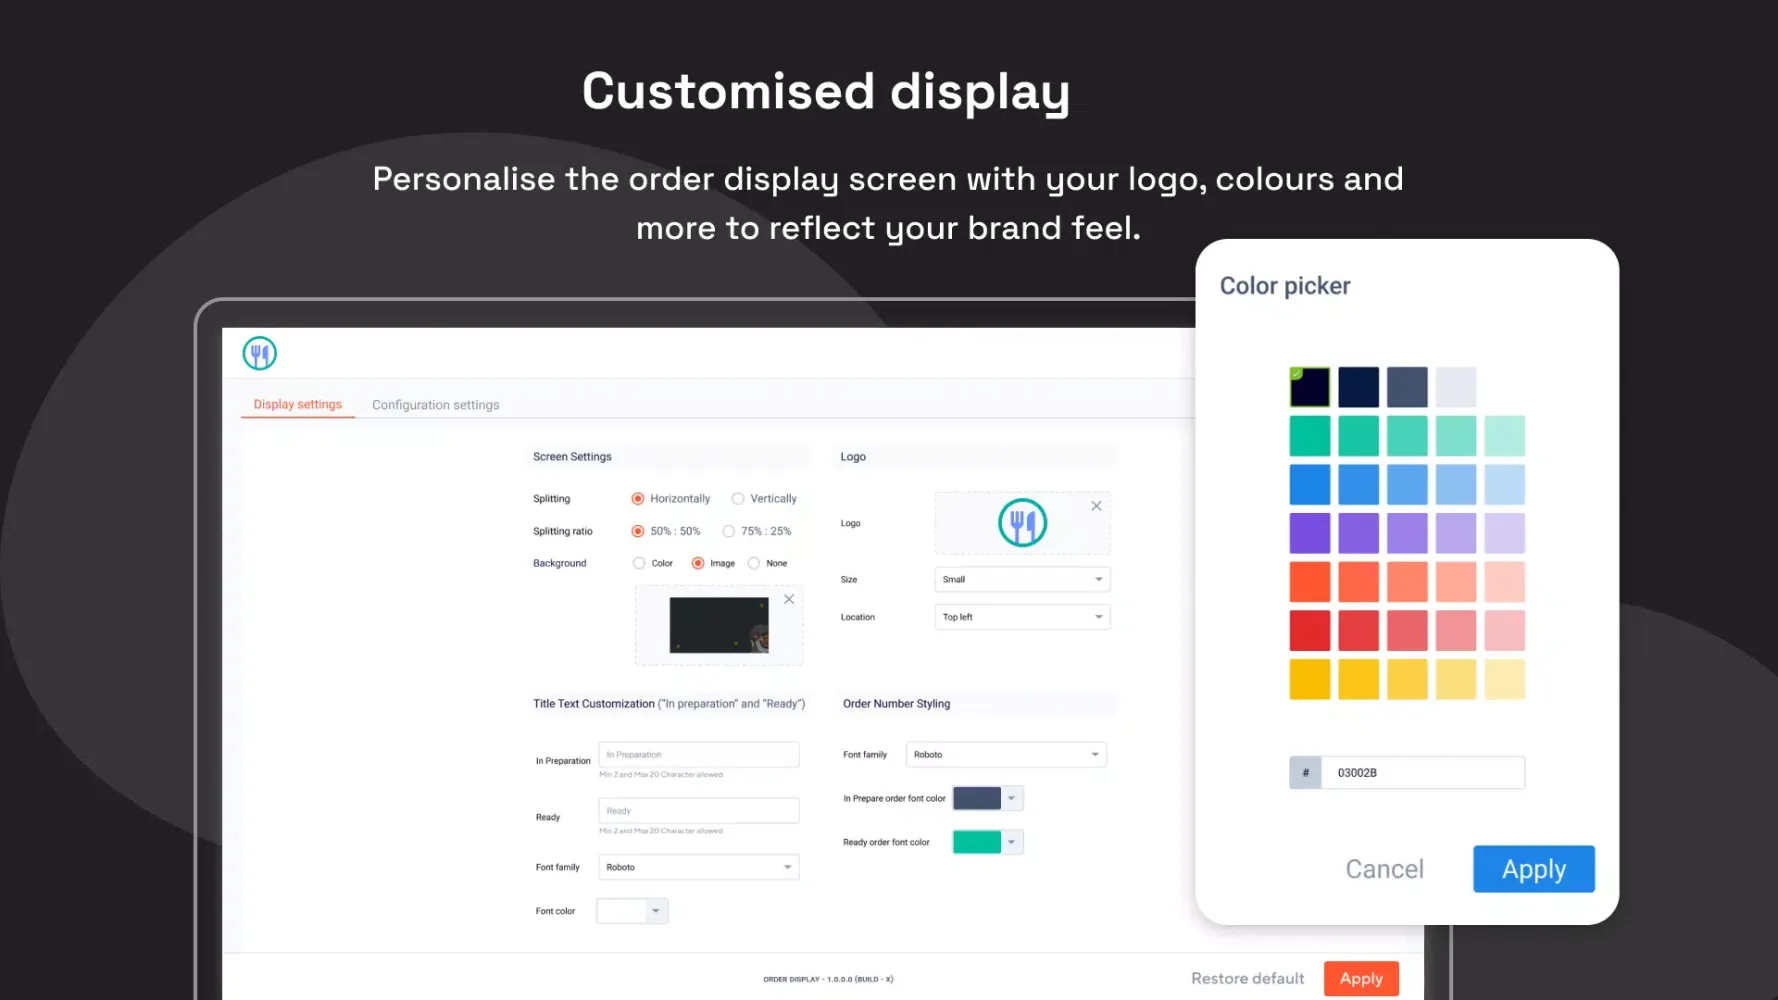Select the light gray swatch
The width and height of the screenshot is (1778, 1000).
[1456, 387]
